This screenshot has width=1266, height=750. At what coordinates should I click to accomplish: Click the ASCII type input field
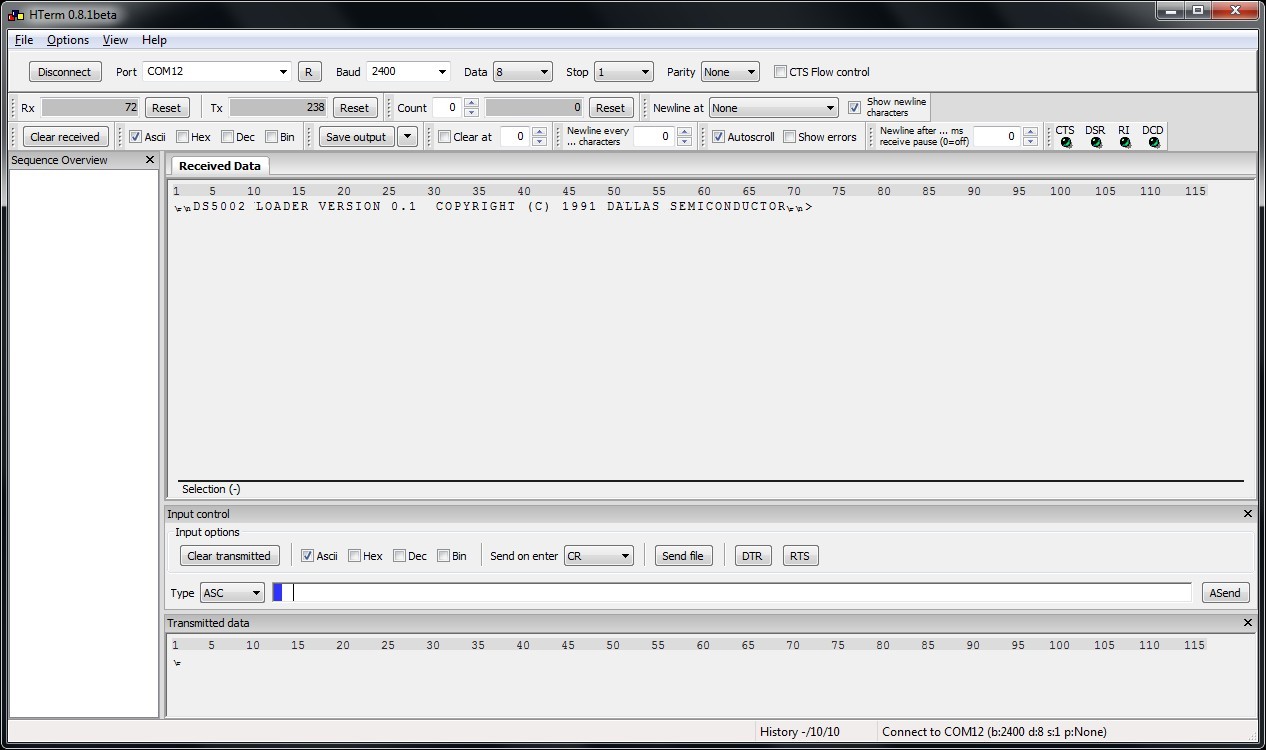(740, 593)
